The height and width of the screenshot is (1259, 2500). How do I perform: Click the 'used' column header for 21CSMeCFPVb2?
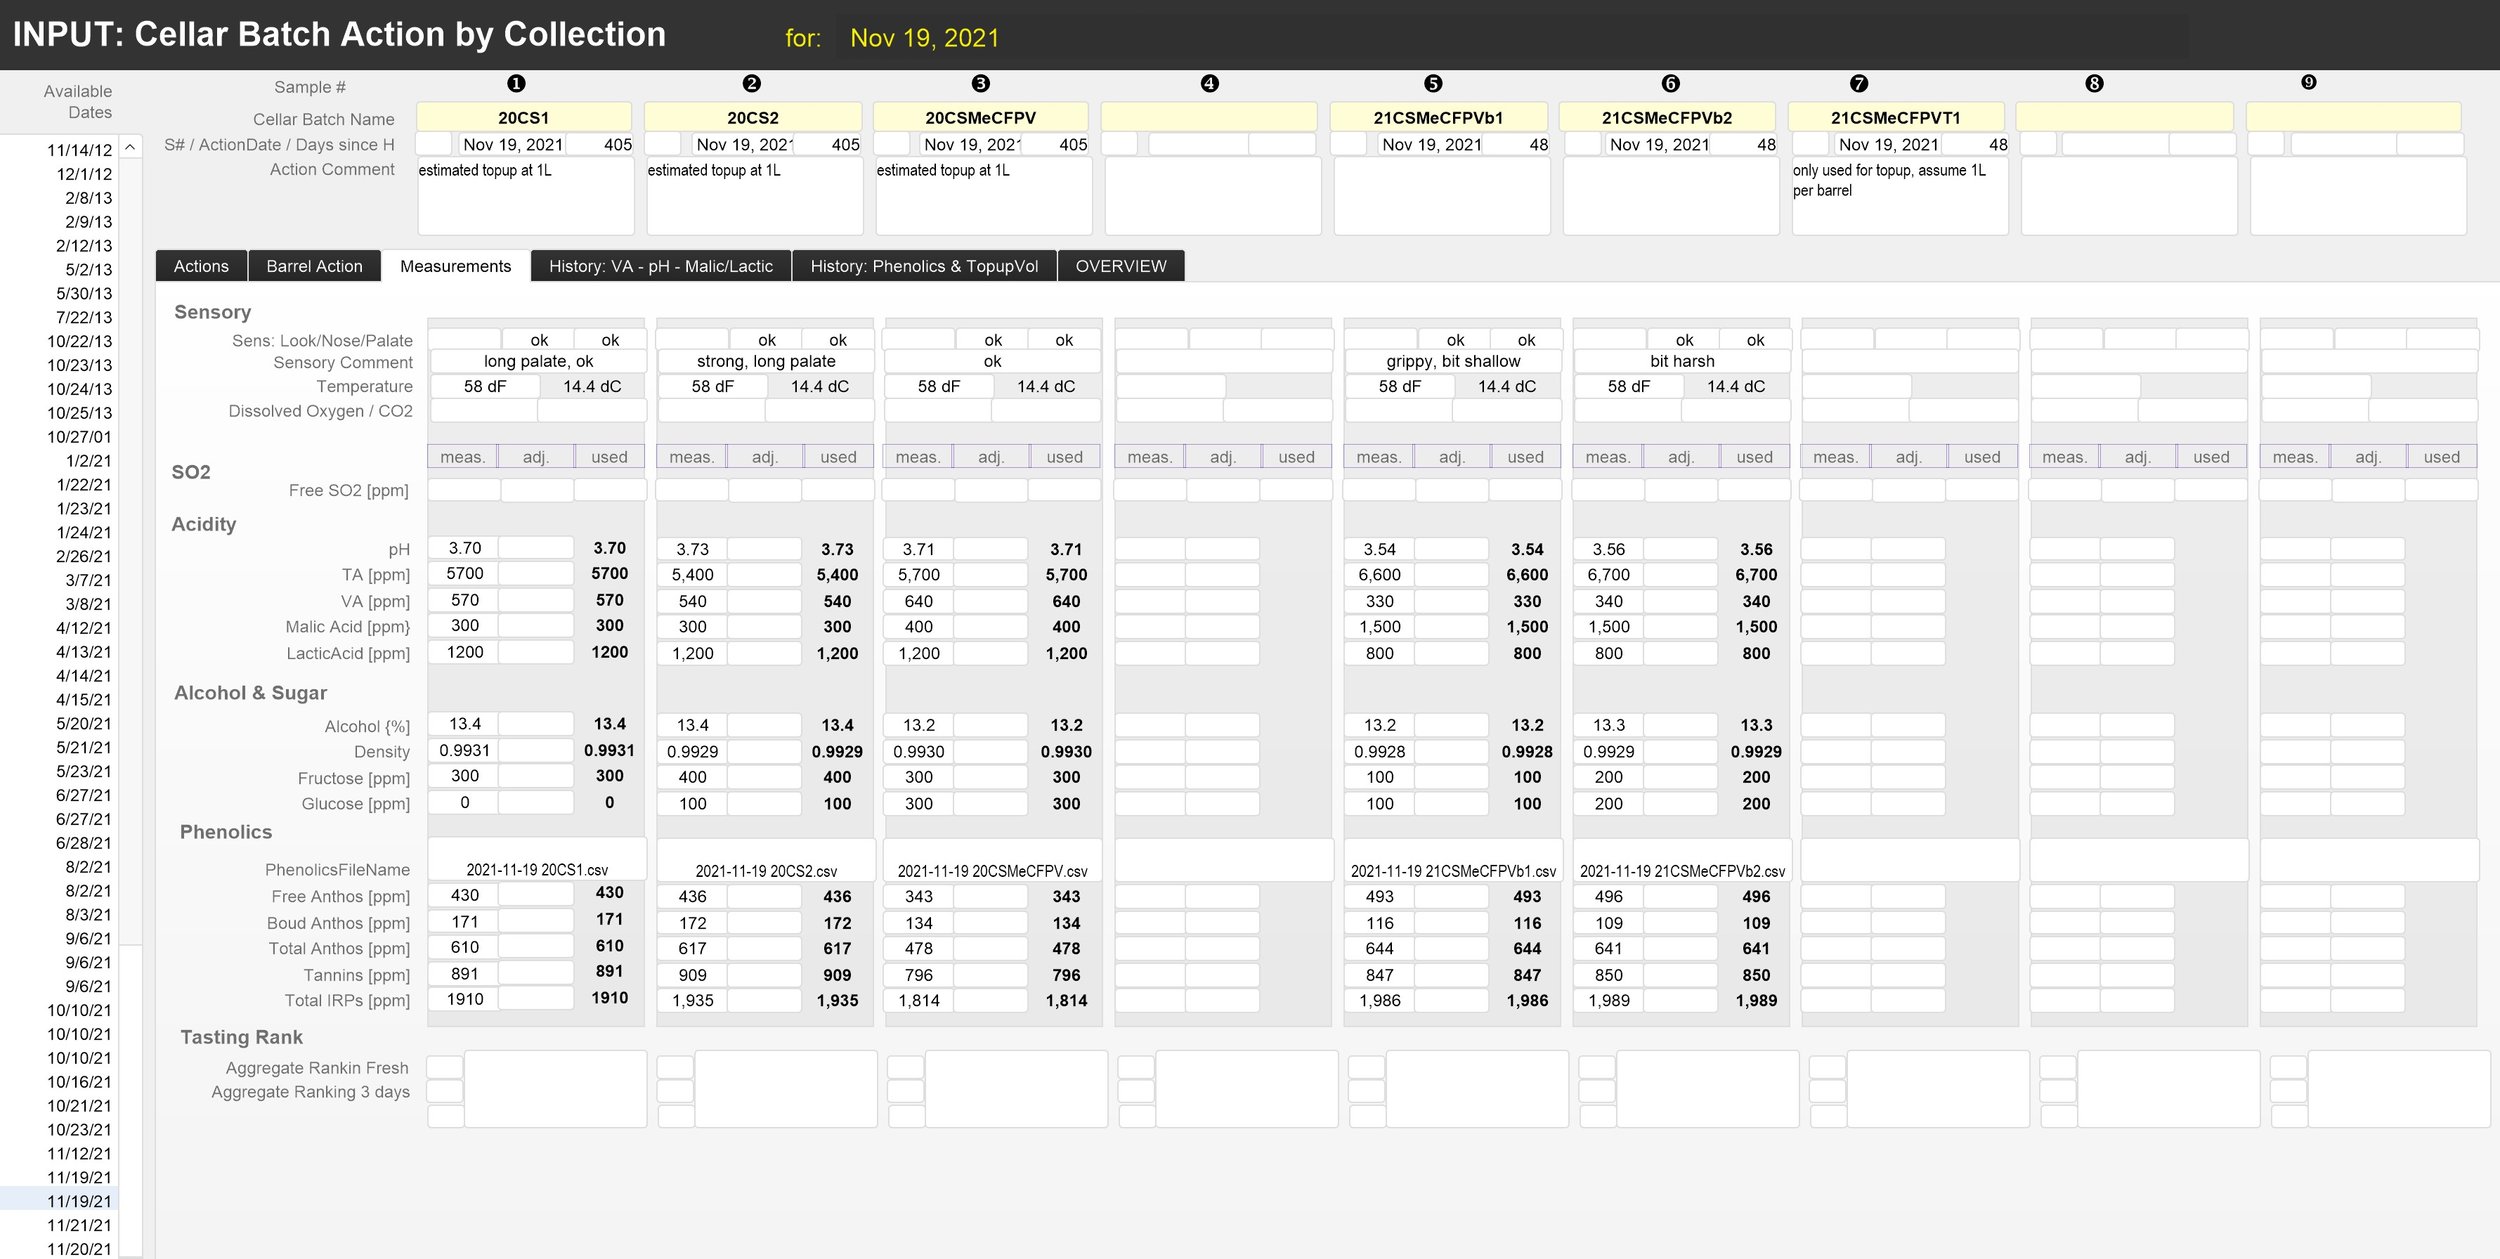coord(1755,457)
